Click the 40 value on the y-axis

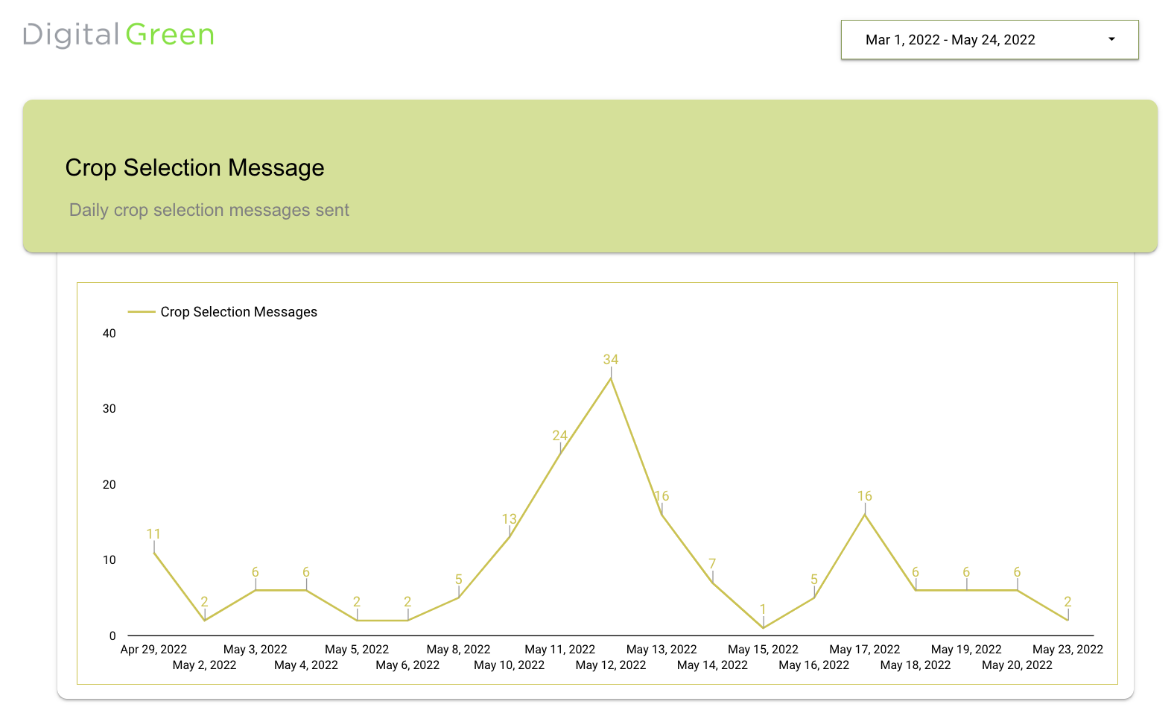[109, 333]
